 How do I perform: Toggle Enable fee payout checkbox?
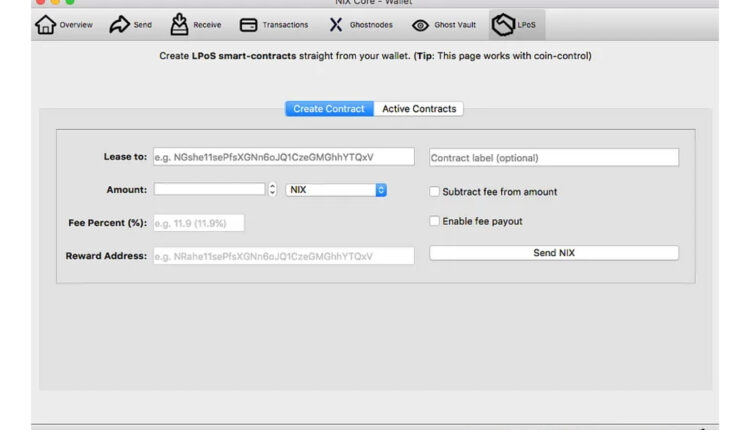(x=435, y=221)
